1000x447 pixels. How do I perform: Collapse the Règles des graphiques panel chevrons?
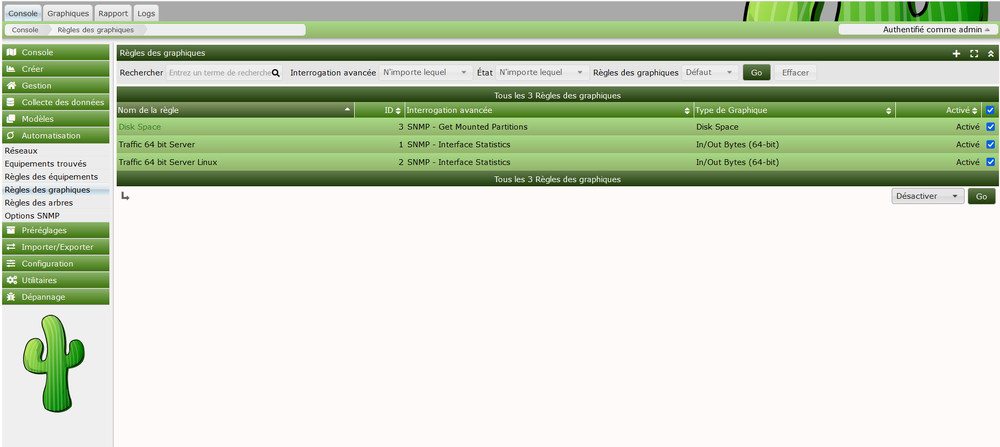click(990, 54)
